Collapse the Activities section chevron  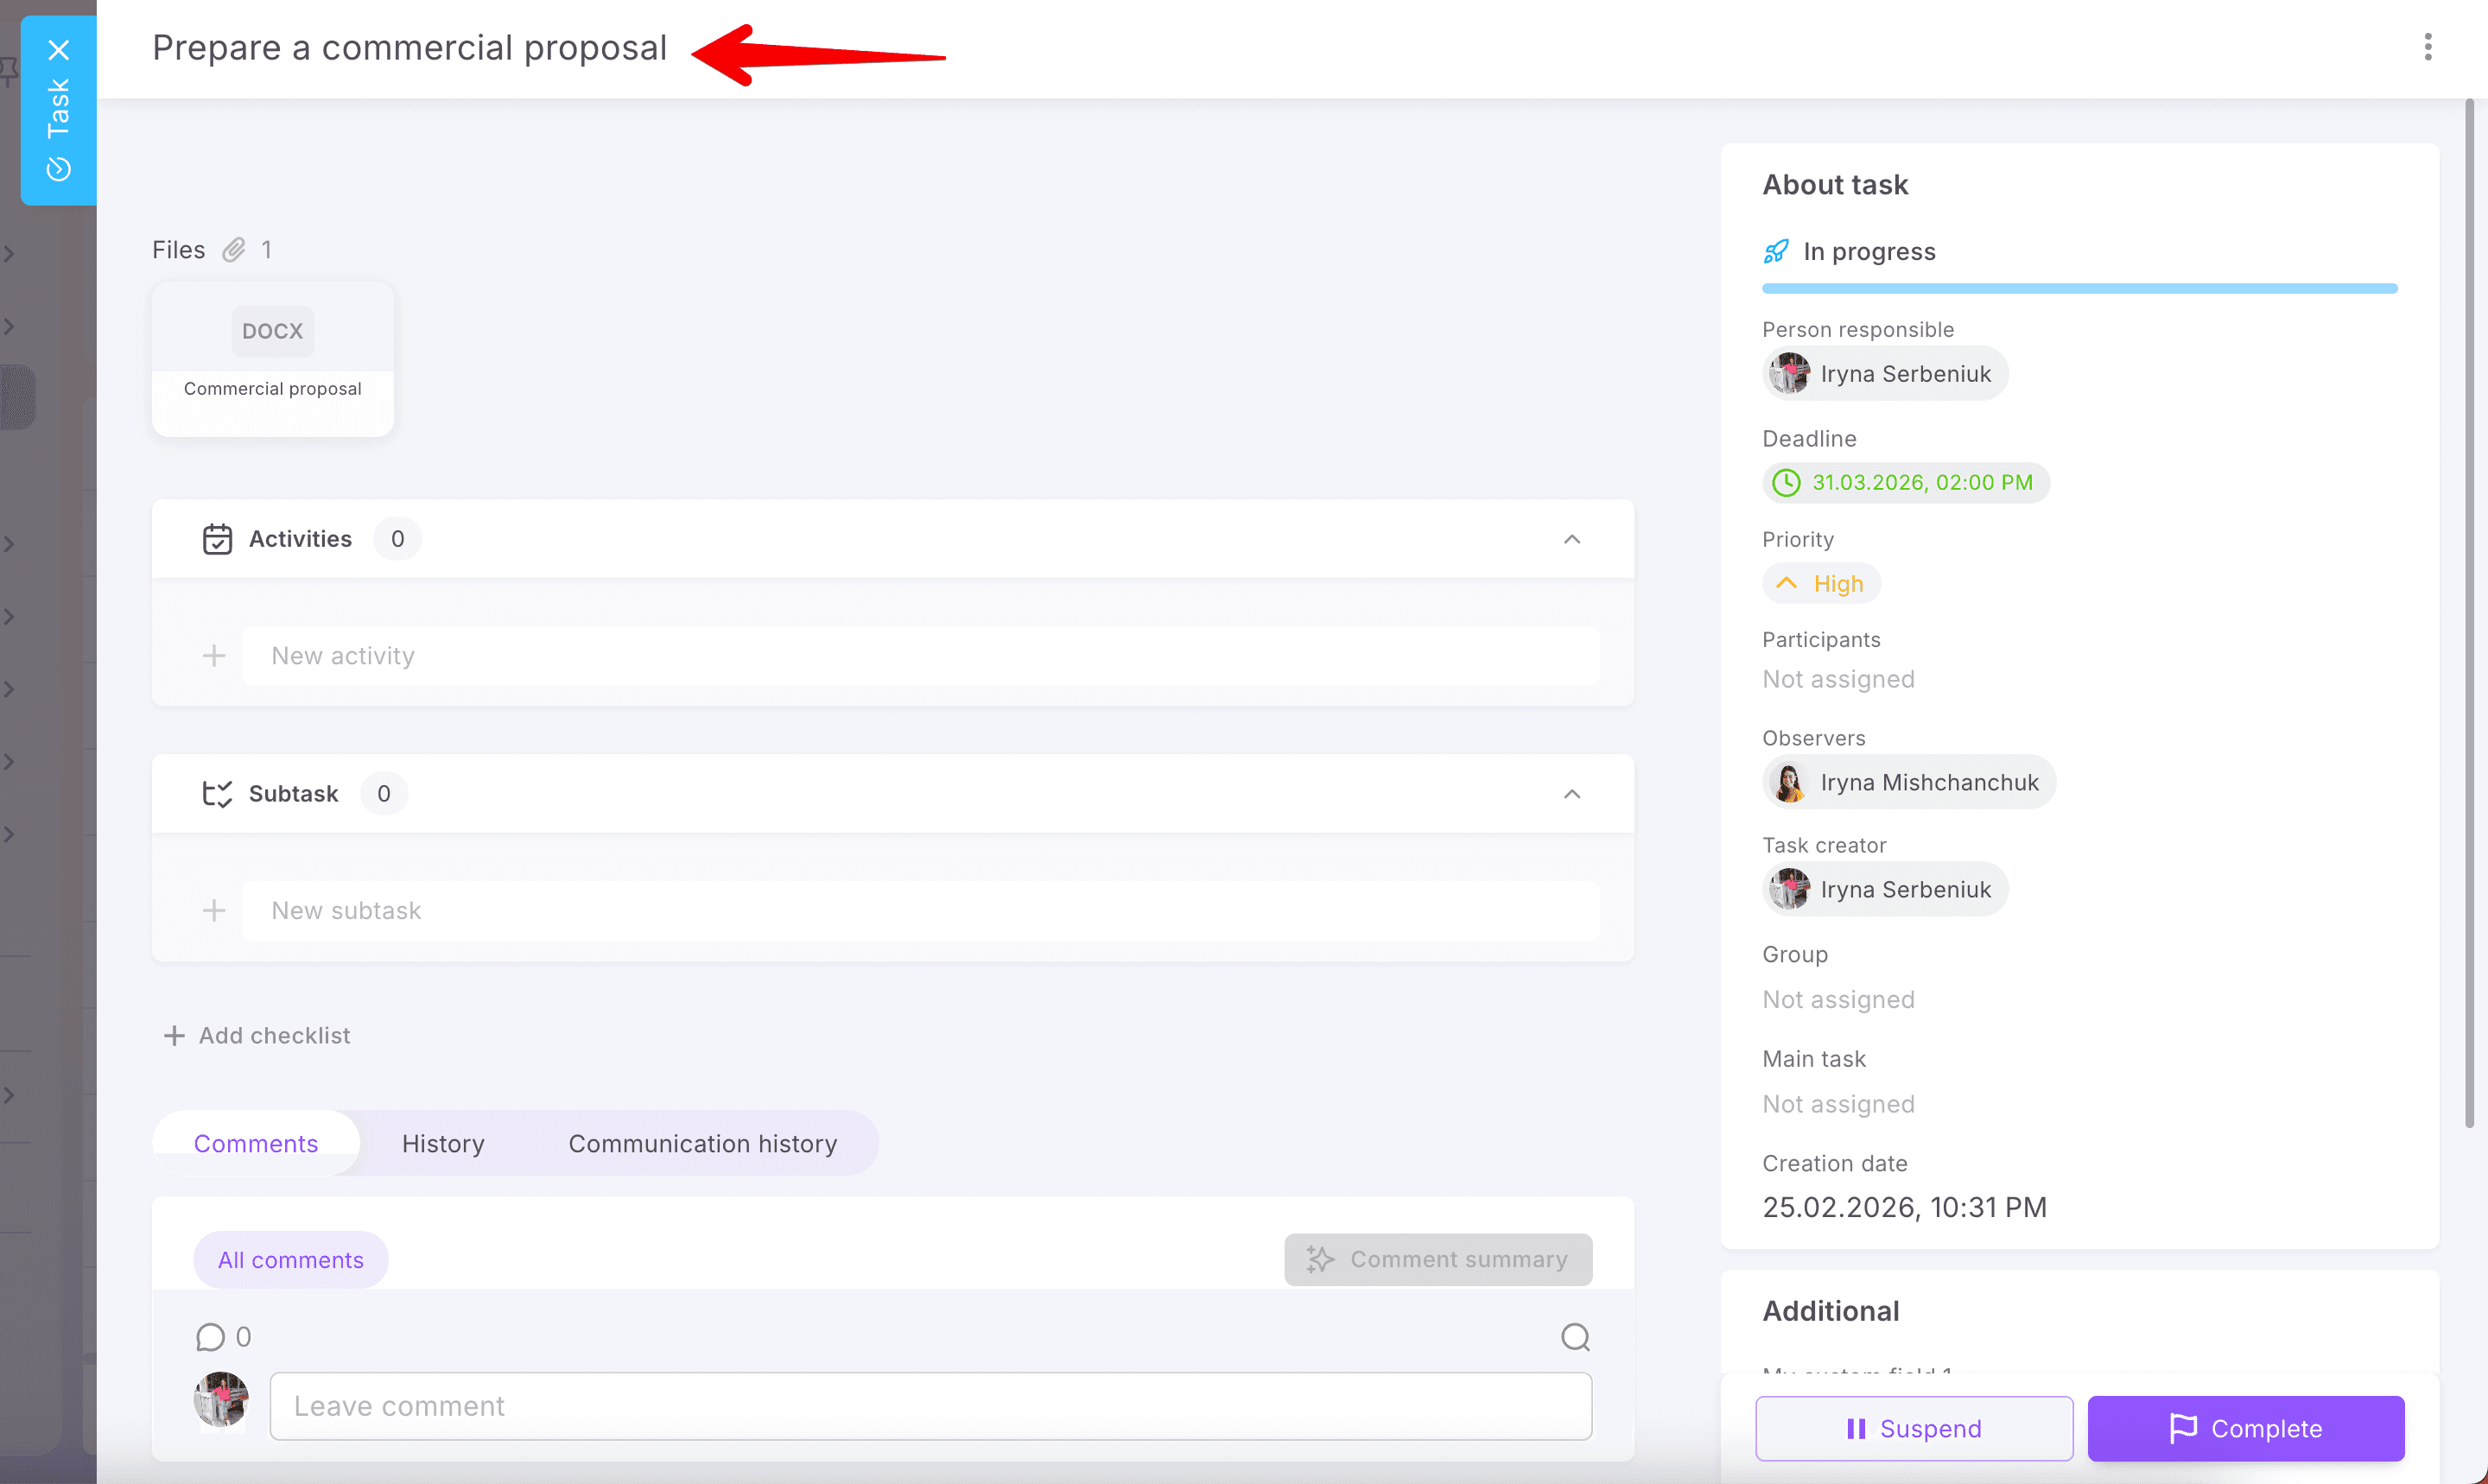(1571, 539)
